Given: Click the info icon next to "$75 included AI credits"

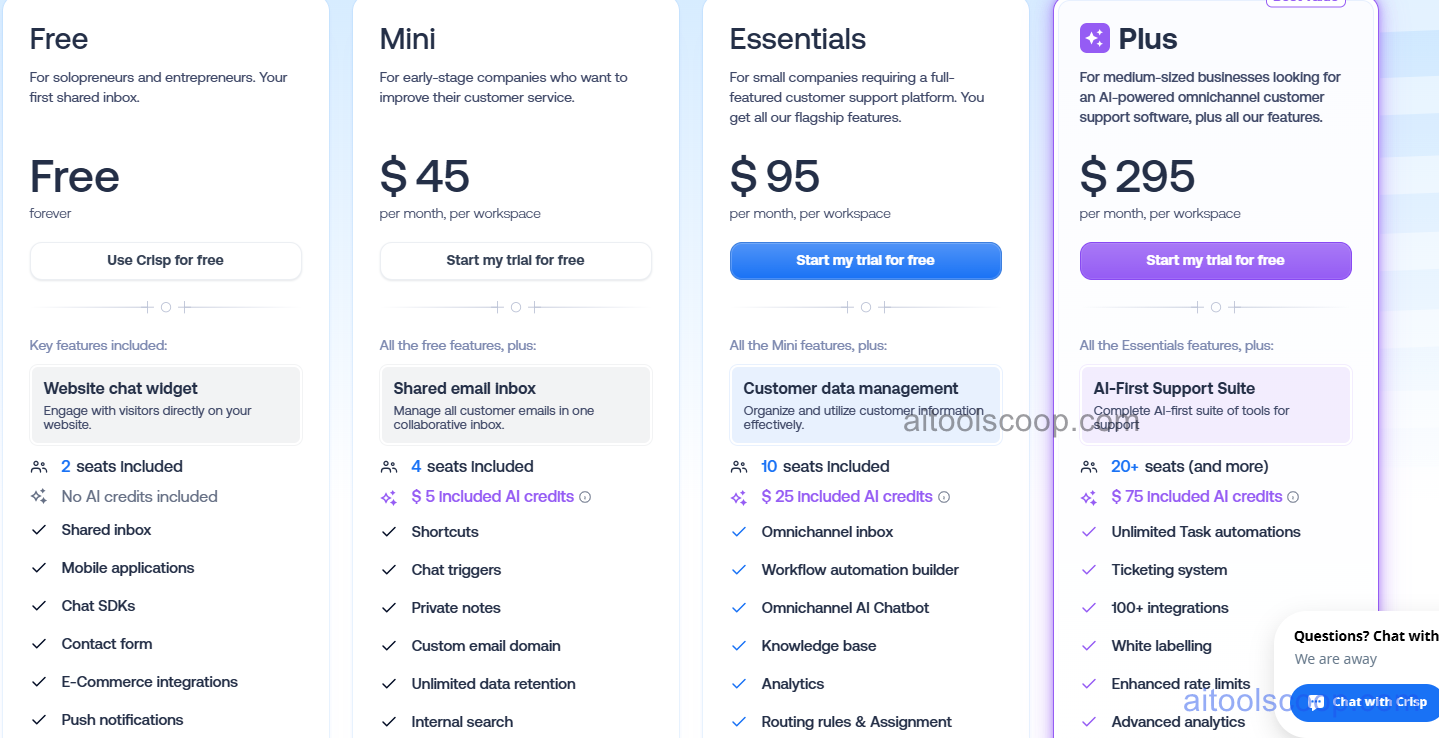Looking at the screenshot, I should pyautogui.click(x=1293, y=496).
